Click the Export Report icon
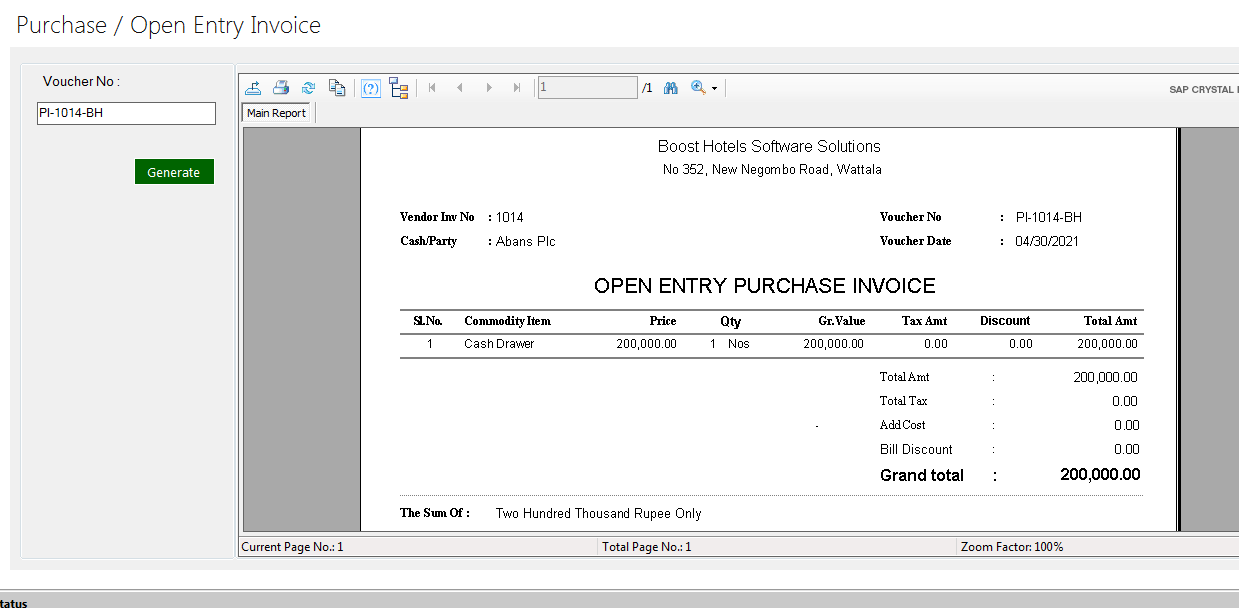 click(253, 88)
